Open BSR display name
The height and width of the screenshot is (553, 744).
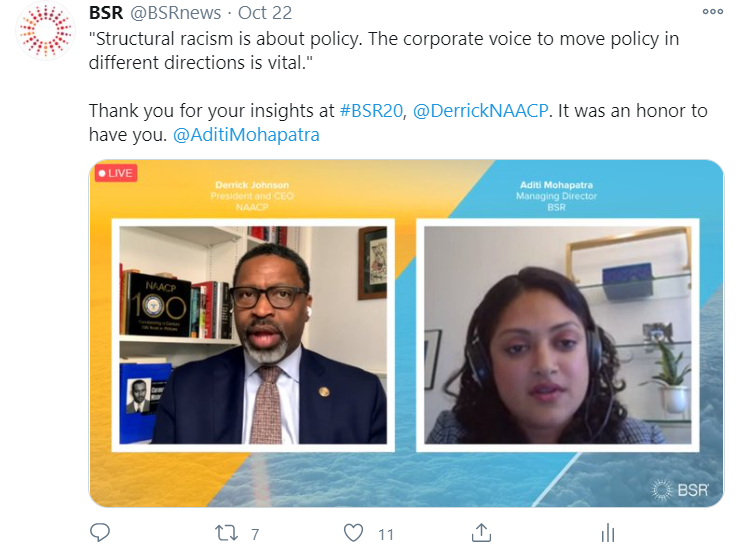click(106, 13)
